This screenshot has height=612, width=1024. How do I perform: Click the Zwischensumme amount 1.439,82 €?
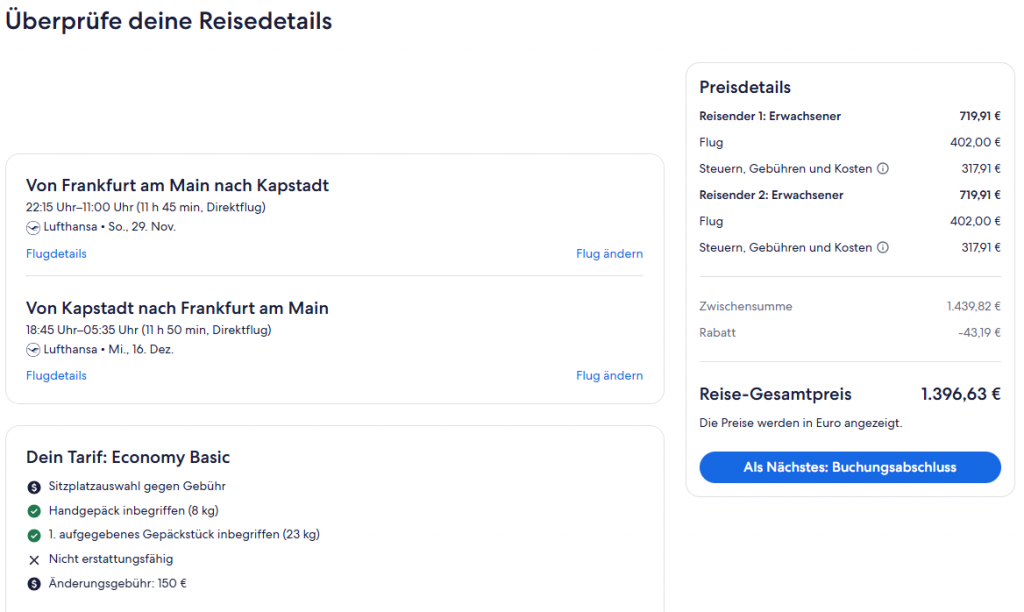coord(973,306)
